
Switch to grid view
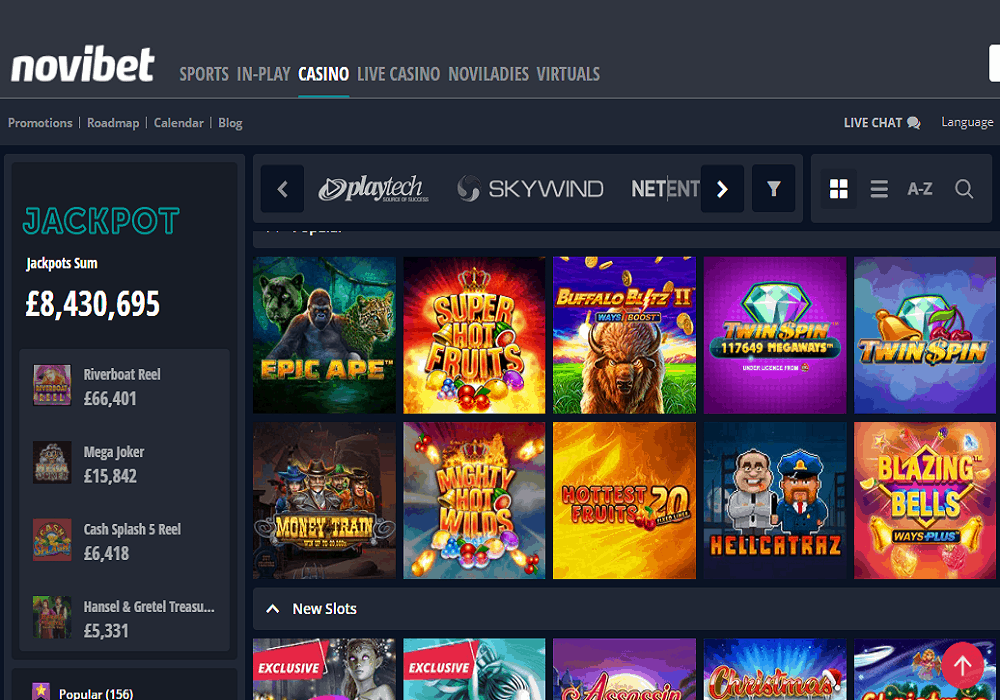(x=839, y=189)
